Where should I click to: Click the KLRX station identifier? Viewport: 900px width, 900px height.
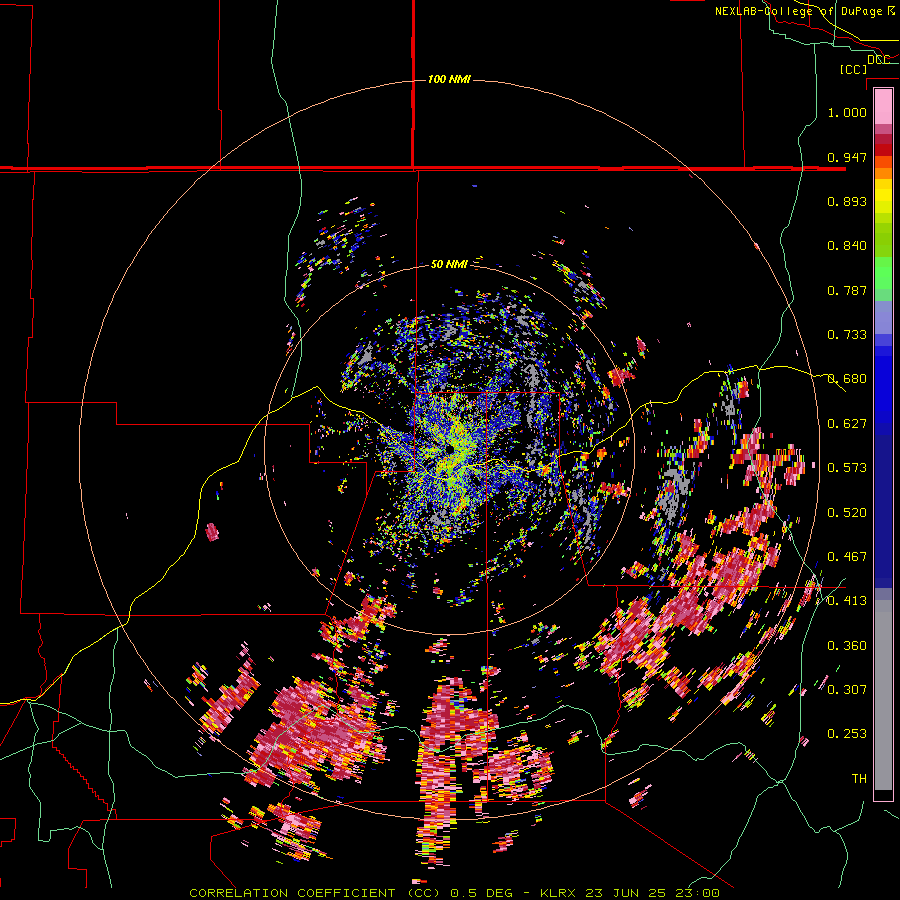click(x=558, y=893)
